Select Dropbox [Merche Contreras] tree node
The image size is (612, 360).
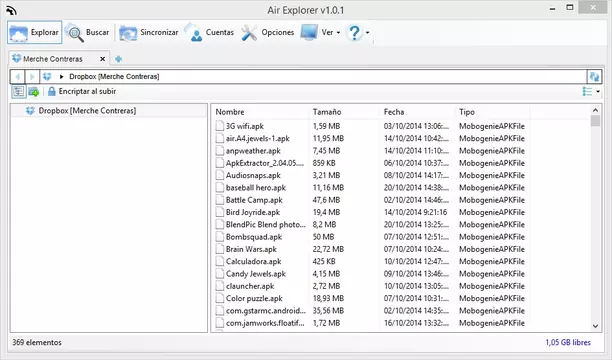point(81,111)
